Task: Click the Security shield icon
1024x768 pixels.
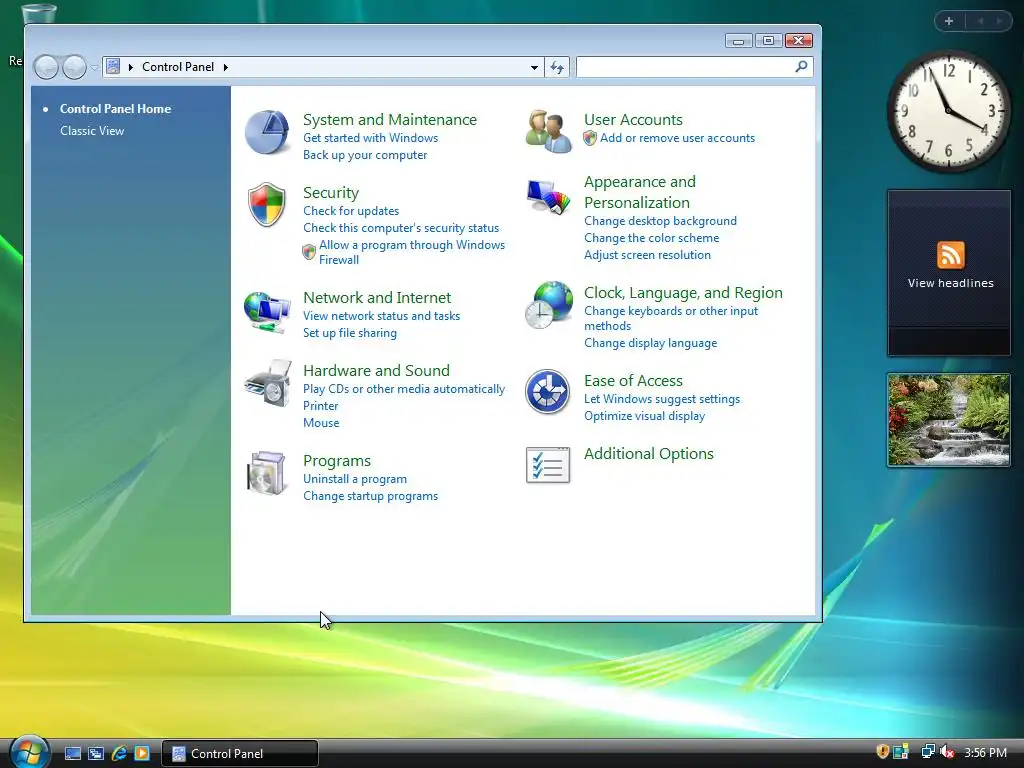Action: (266, 205)
